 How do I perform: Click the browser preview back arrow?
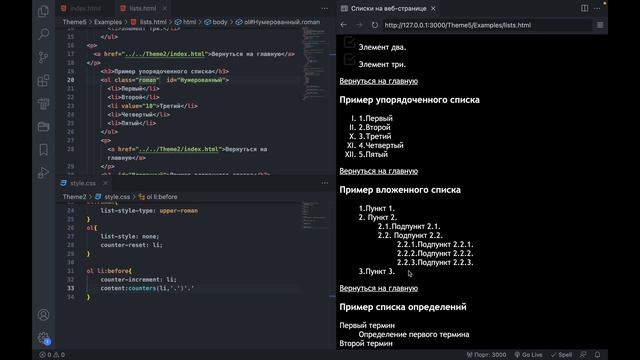pyautogui.click(x=344, y=25)
